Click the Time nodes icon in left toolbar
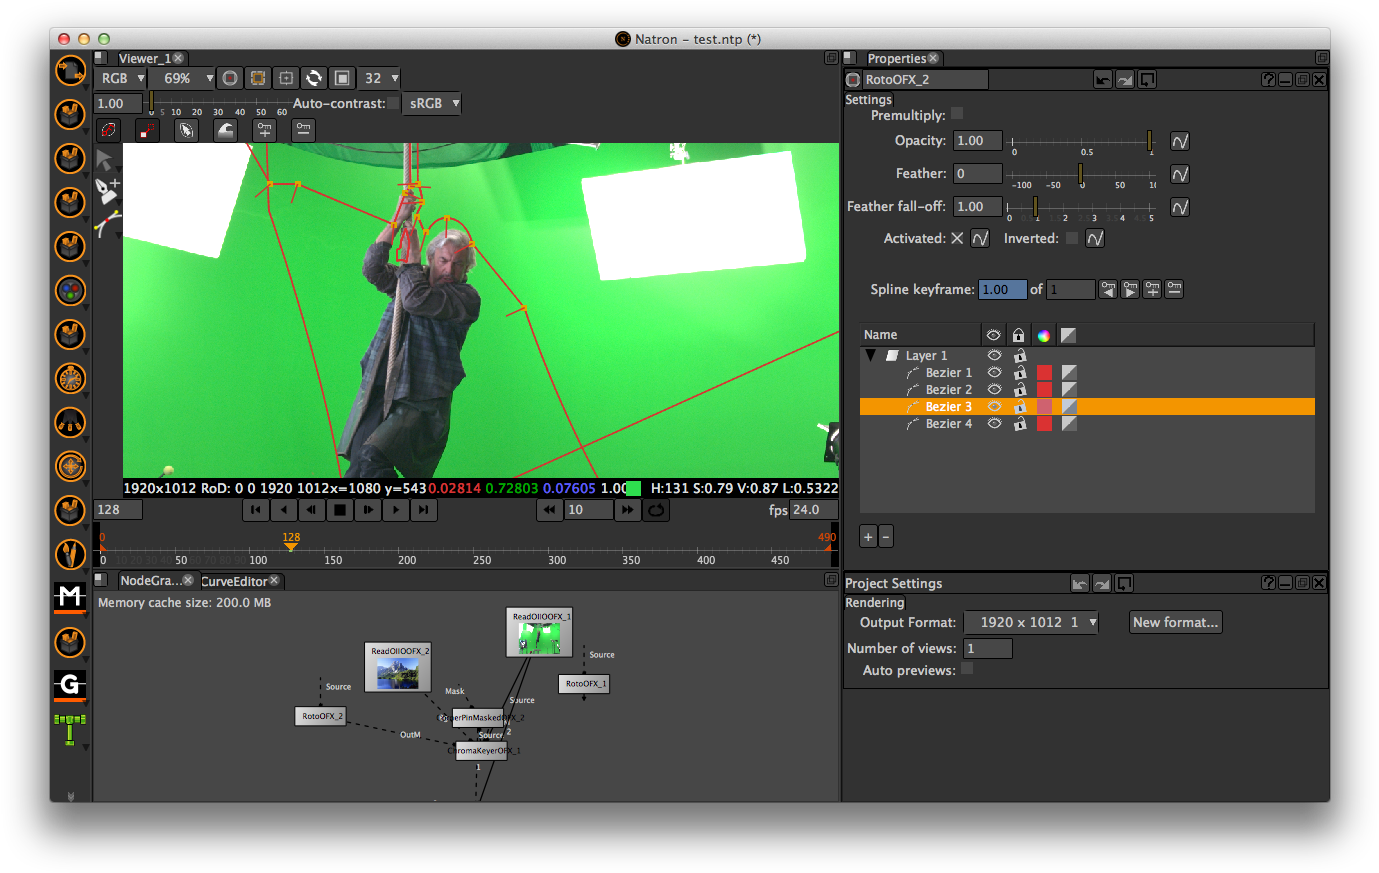Viewport: 1379px width, 873px height. (70, 378)
